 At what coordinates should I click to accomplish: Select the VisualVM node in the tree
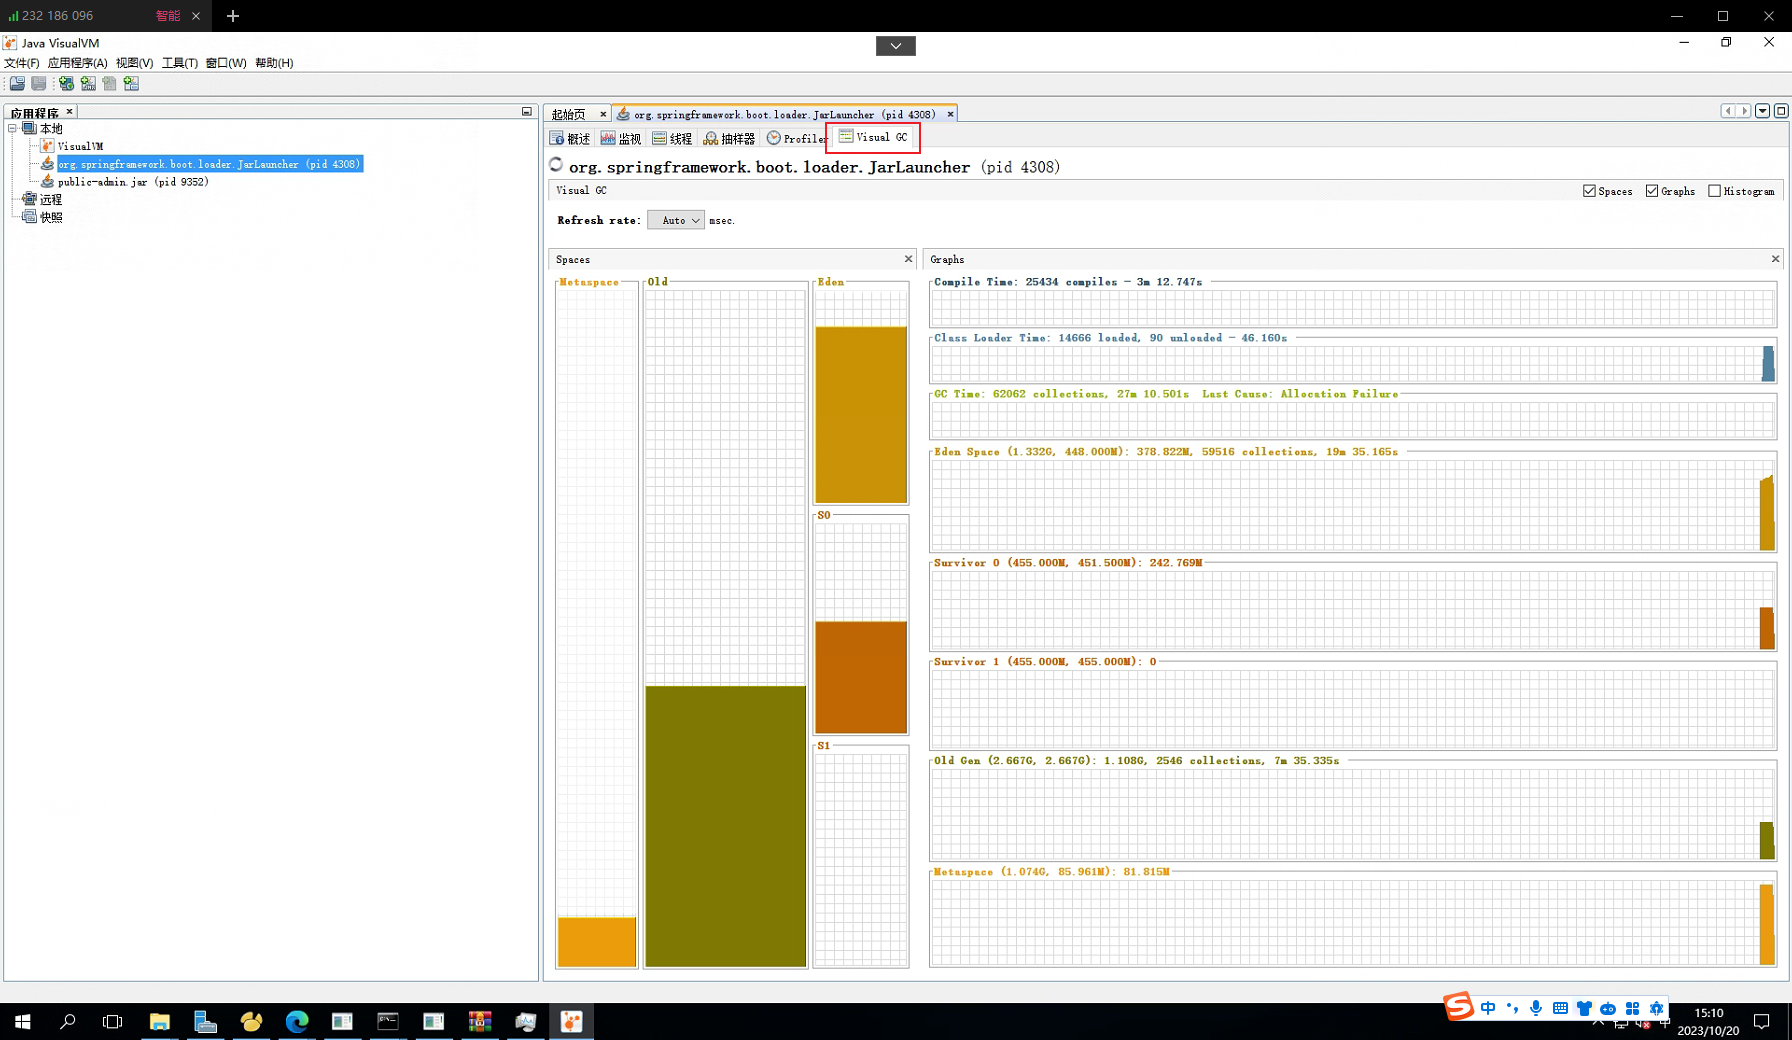click(x=80, y=146)
